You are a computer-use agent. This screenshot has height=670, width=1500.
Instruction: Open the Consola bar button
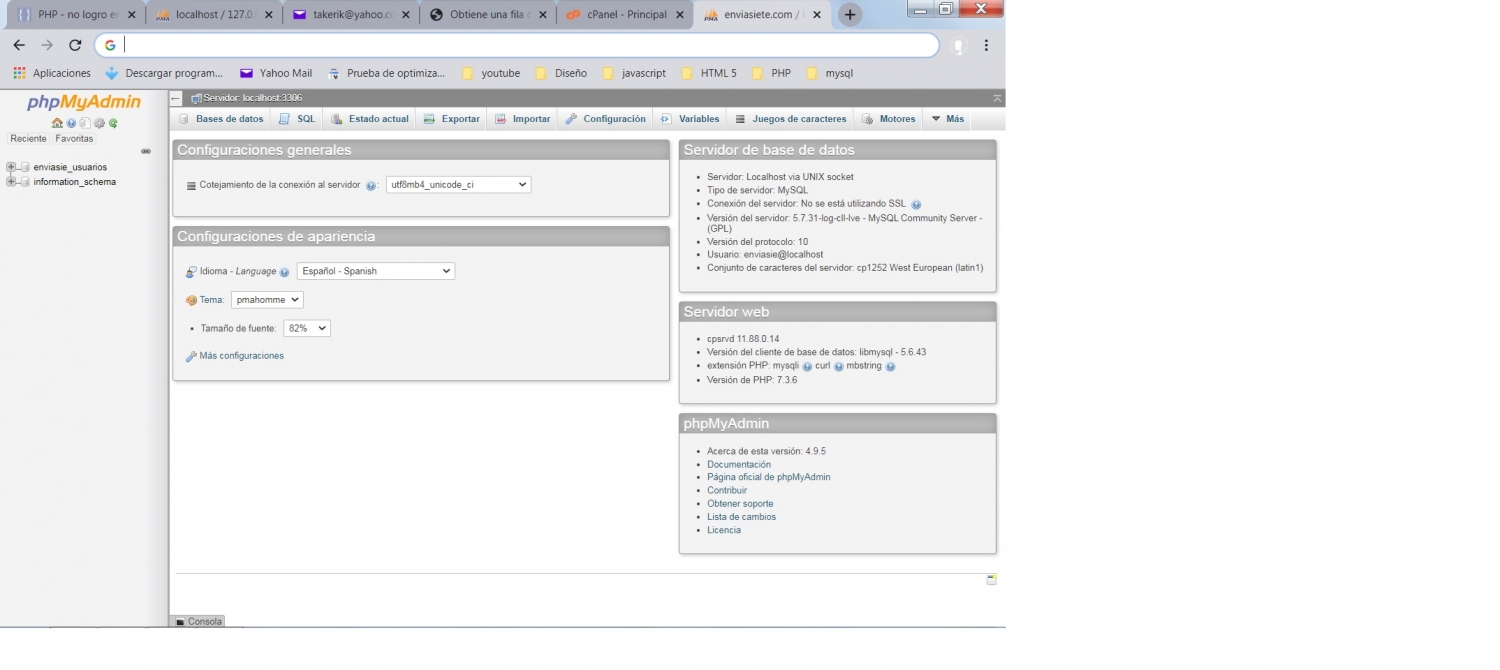pyautogui.click(x=198, y=621)
